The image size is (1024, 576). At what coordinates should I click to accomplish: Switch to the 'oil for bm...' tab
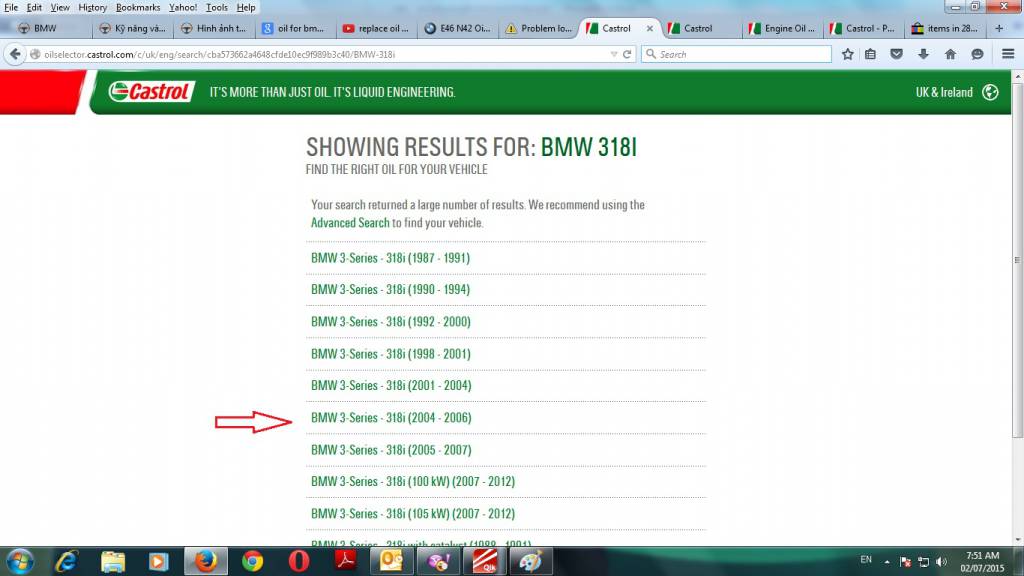[296, 28]
